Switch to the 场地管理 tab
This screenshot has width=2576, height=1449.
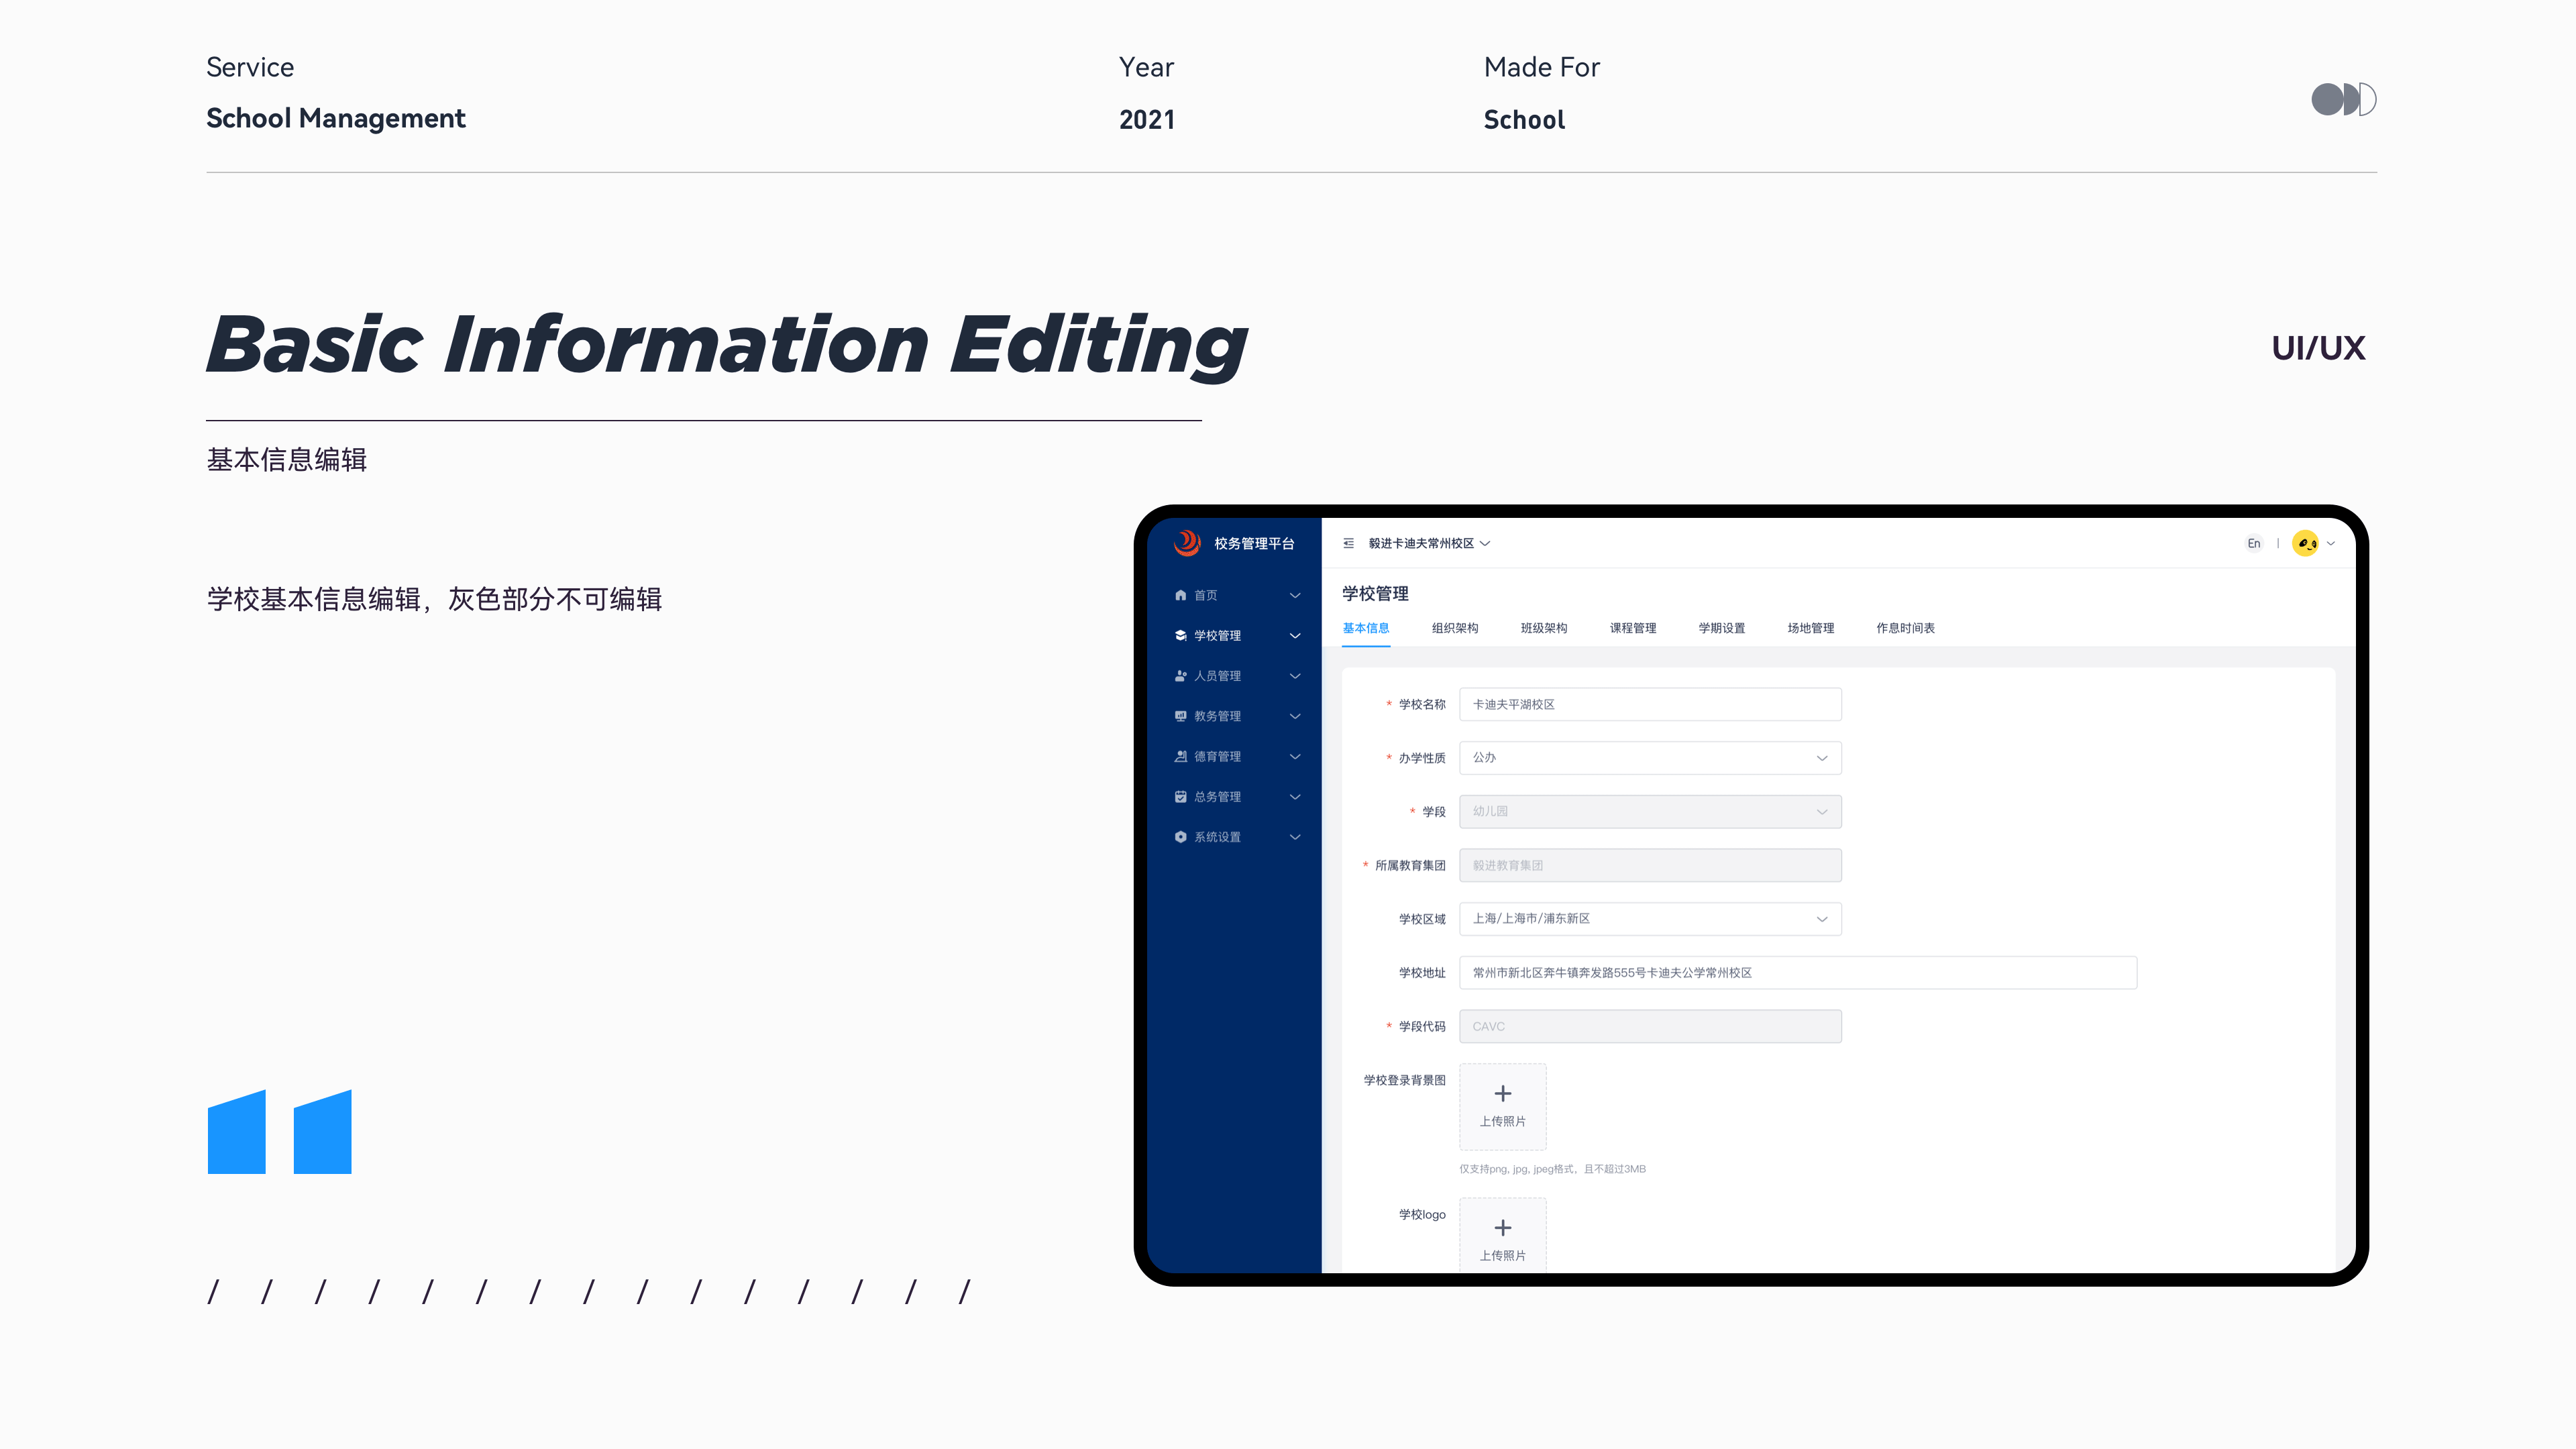pyautogui.click(x=1811, y=628)
